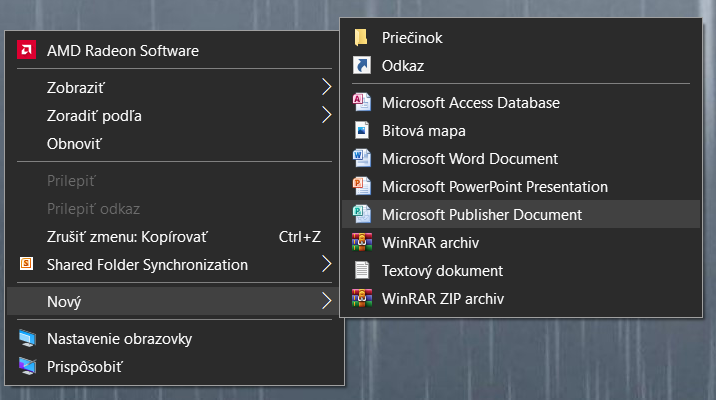716x400 pixels.
Task: Click the Microsoft Publisher Document icon
Action: pyautogui.click(x=361, y=215)
